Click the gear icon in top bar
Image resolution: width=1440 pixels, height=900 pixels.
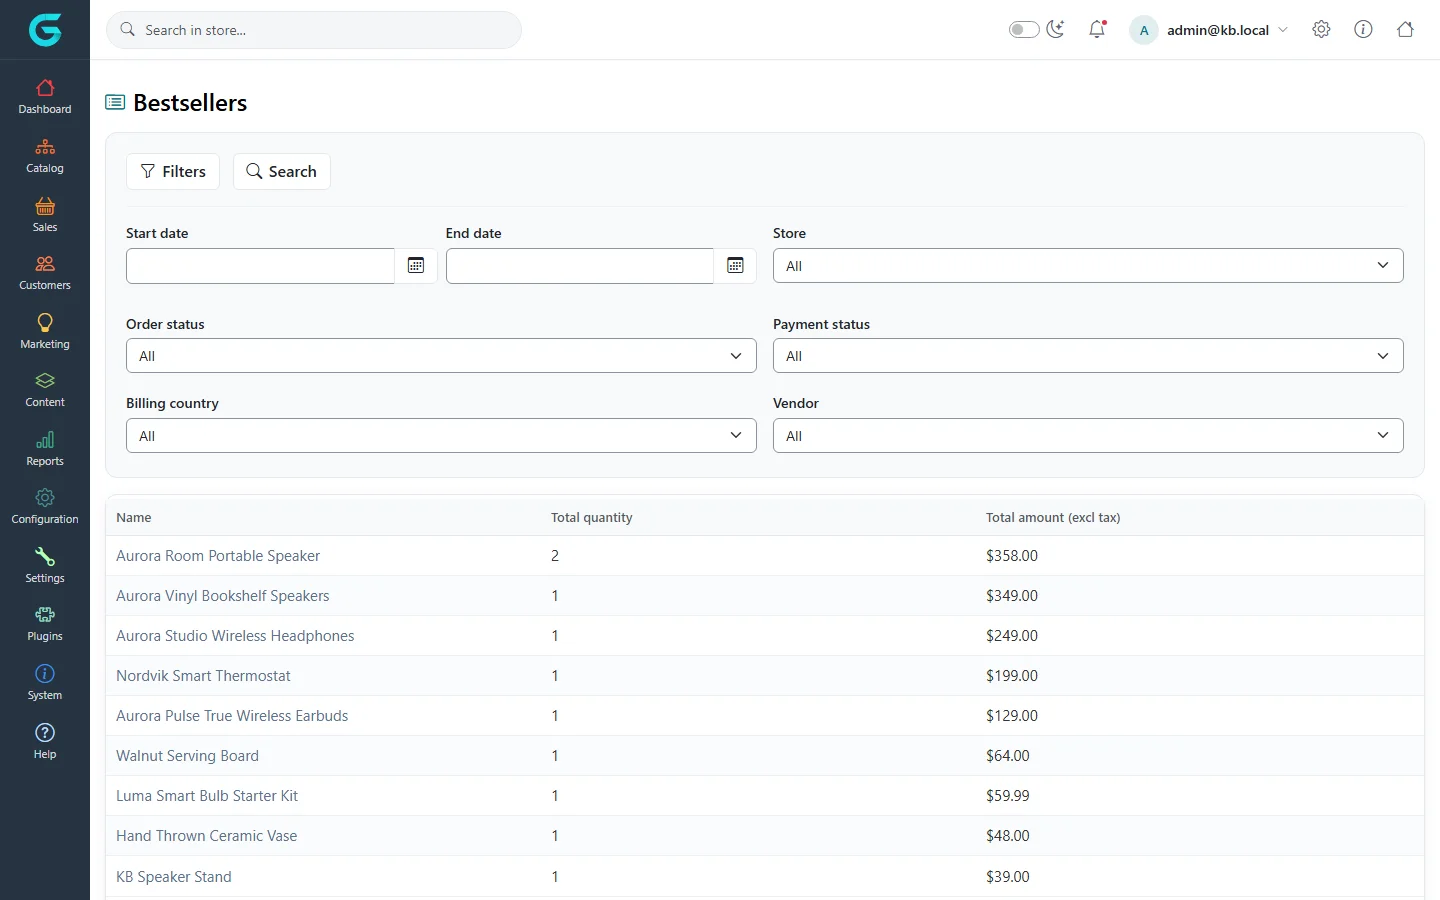tap(1321, 29)
